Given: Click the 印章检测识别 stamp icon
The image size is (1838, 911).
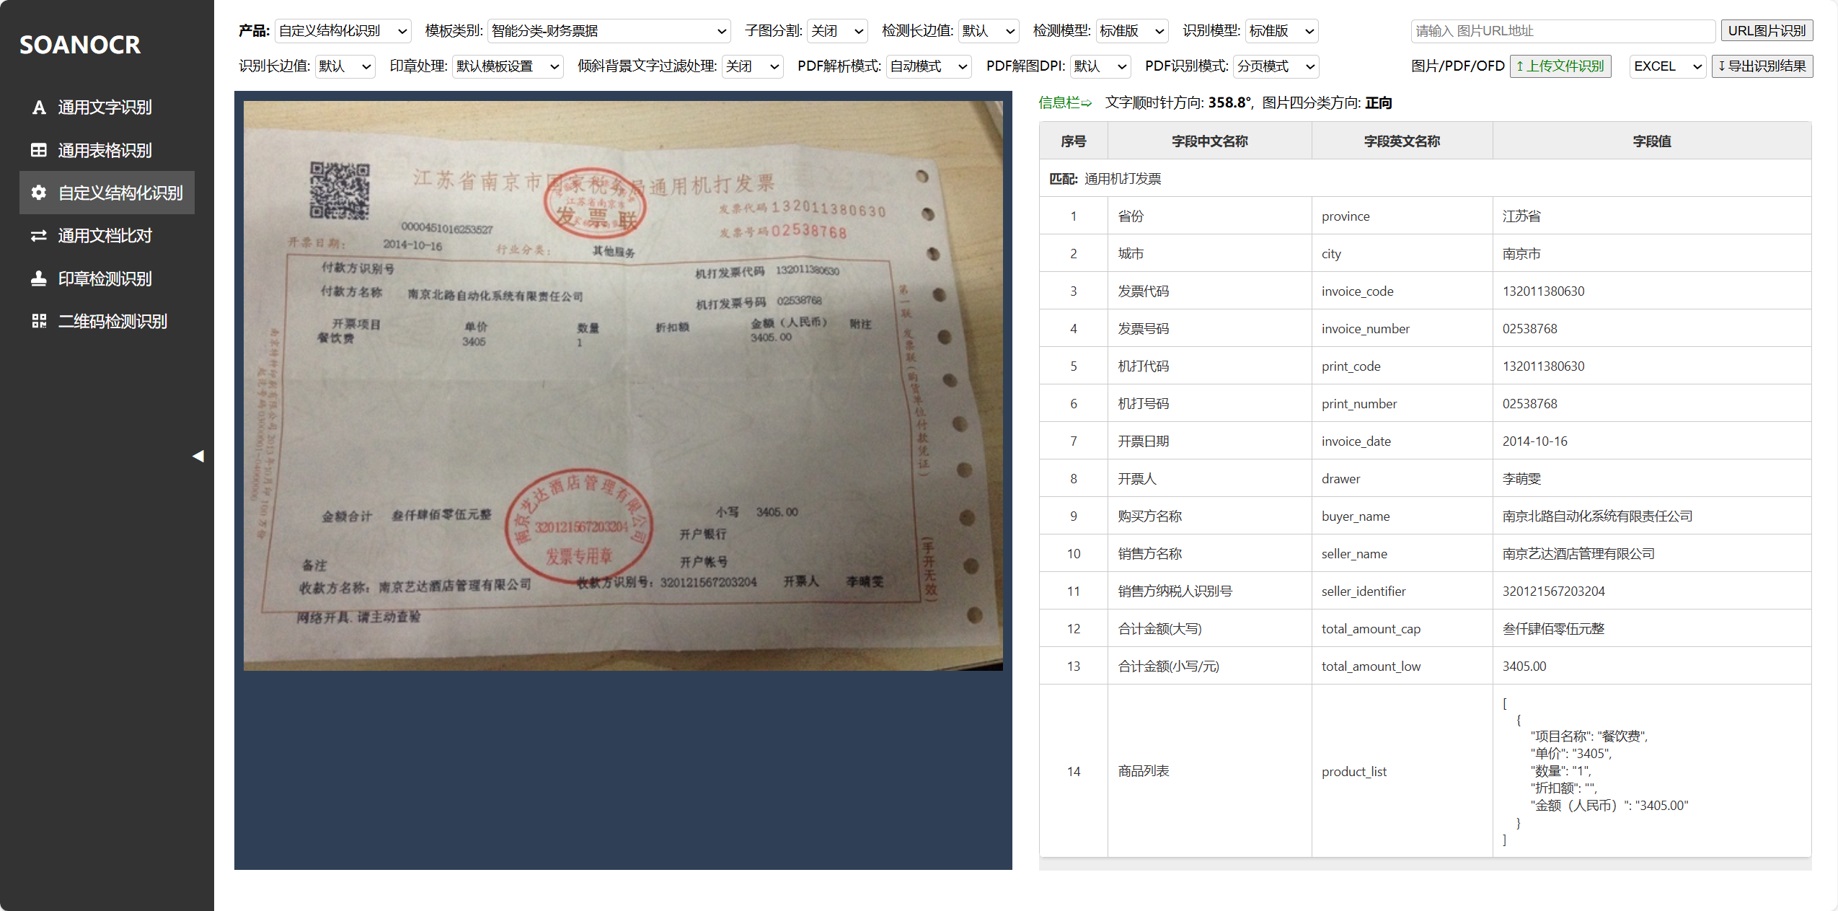Looking at the screenshot, I should 38,279.
